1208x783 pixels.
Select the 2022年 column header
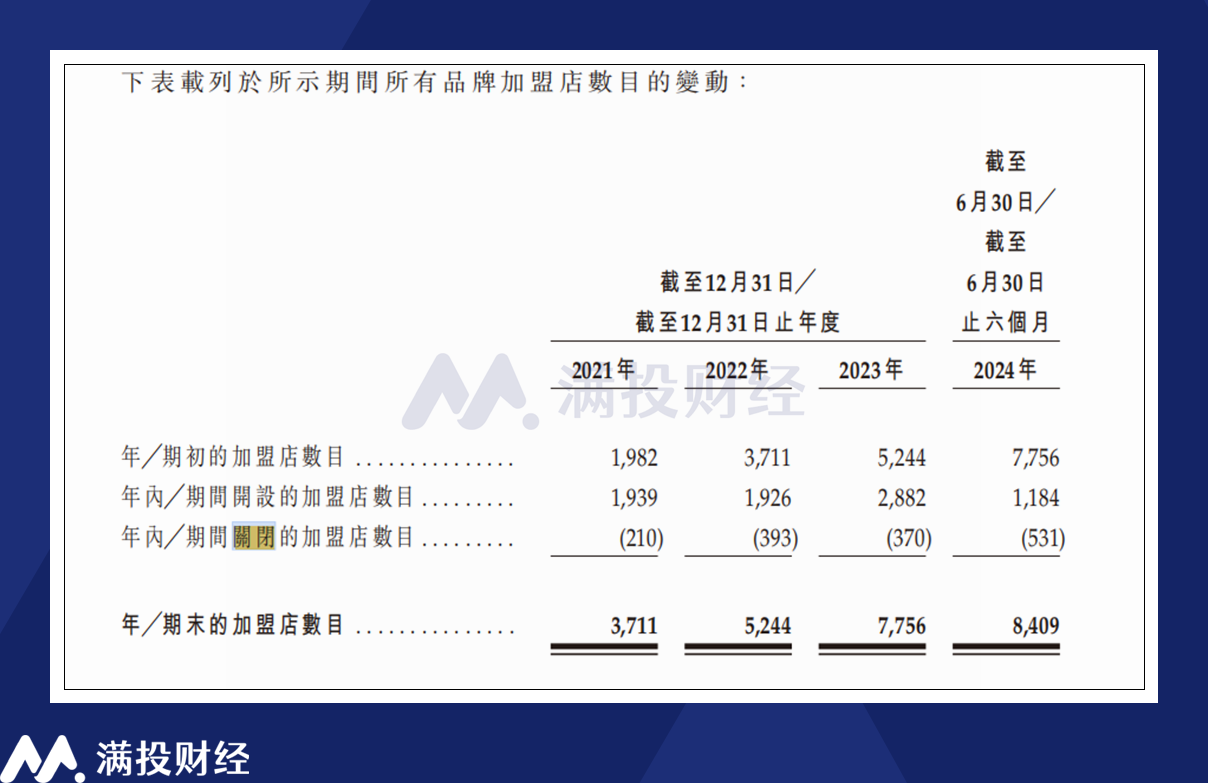[x=737, y=370]
